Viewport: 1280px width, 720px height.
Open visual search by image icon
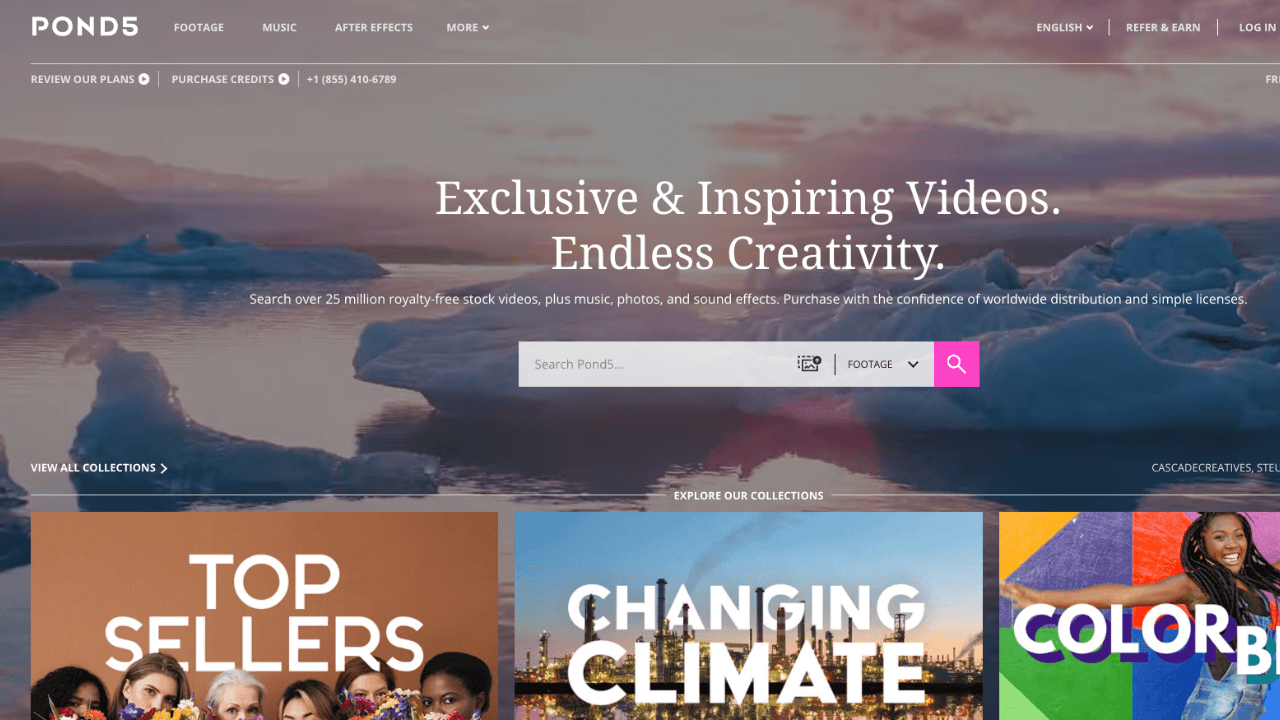(x=809, y=364)
